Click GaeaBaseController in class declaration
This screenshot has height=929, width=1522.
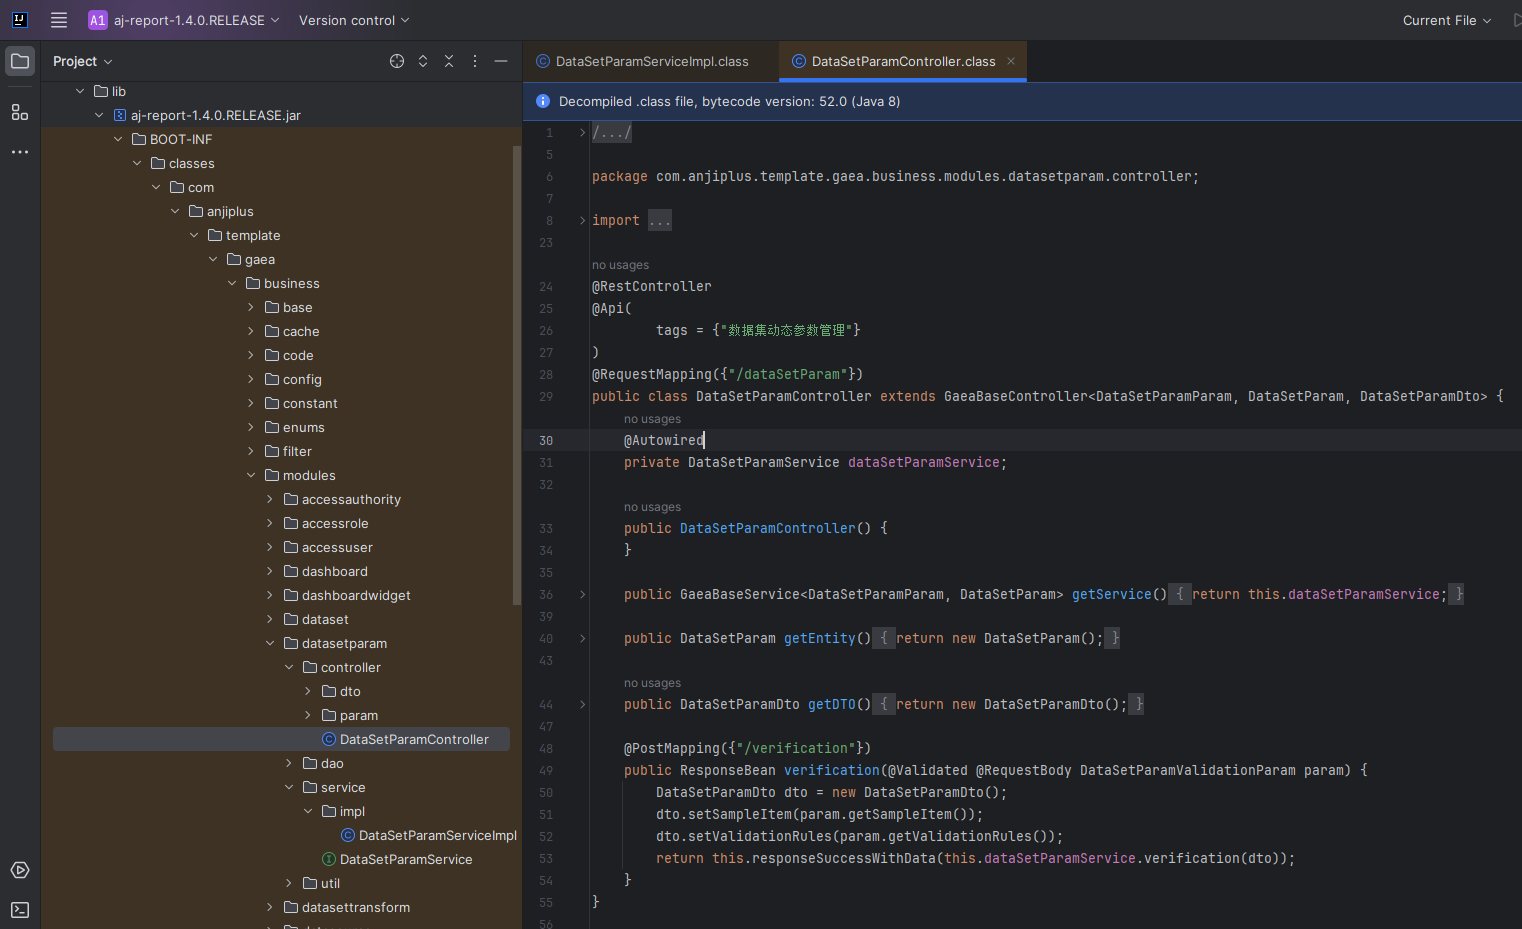click(x=1016, y=396)
